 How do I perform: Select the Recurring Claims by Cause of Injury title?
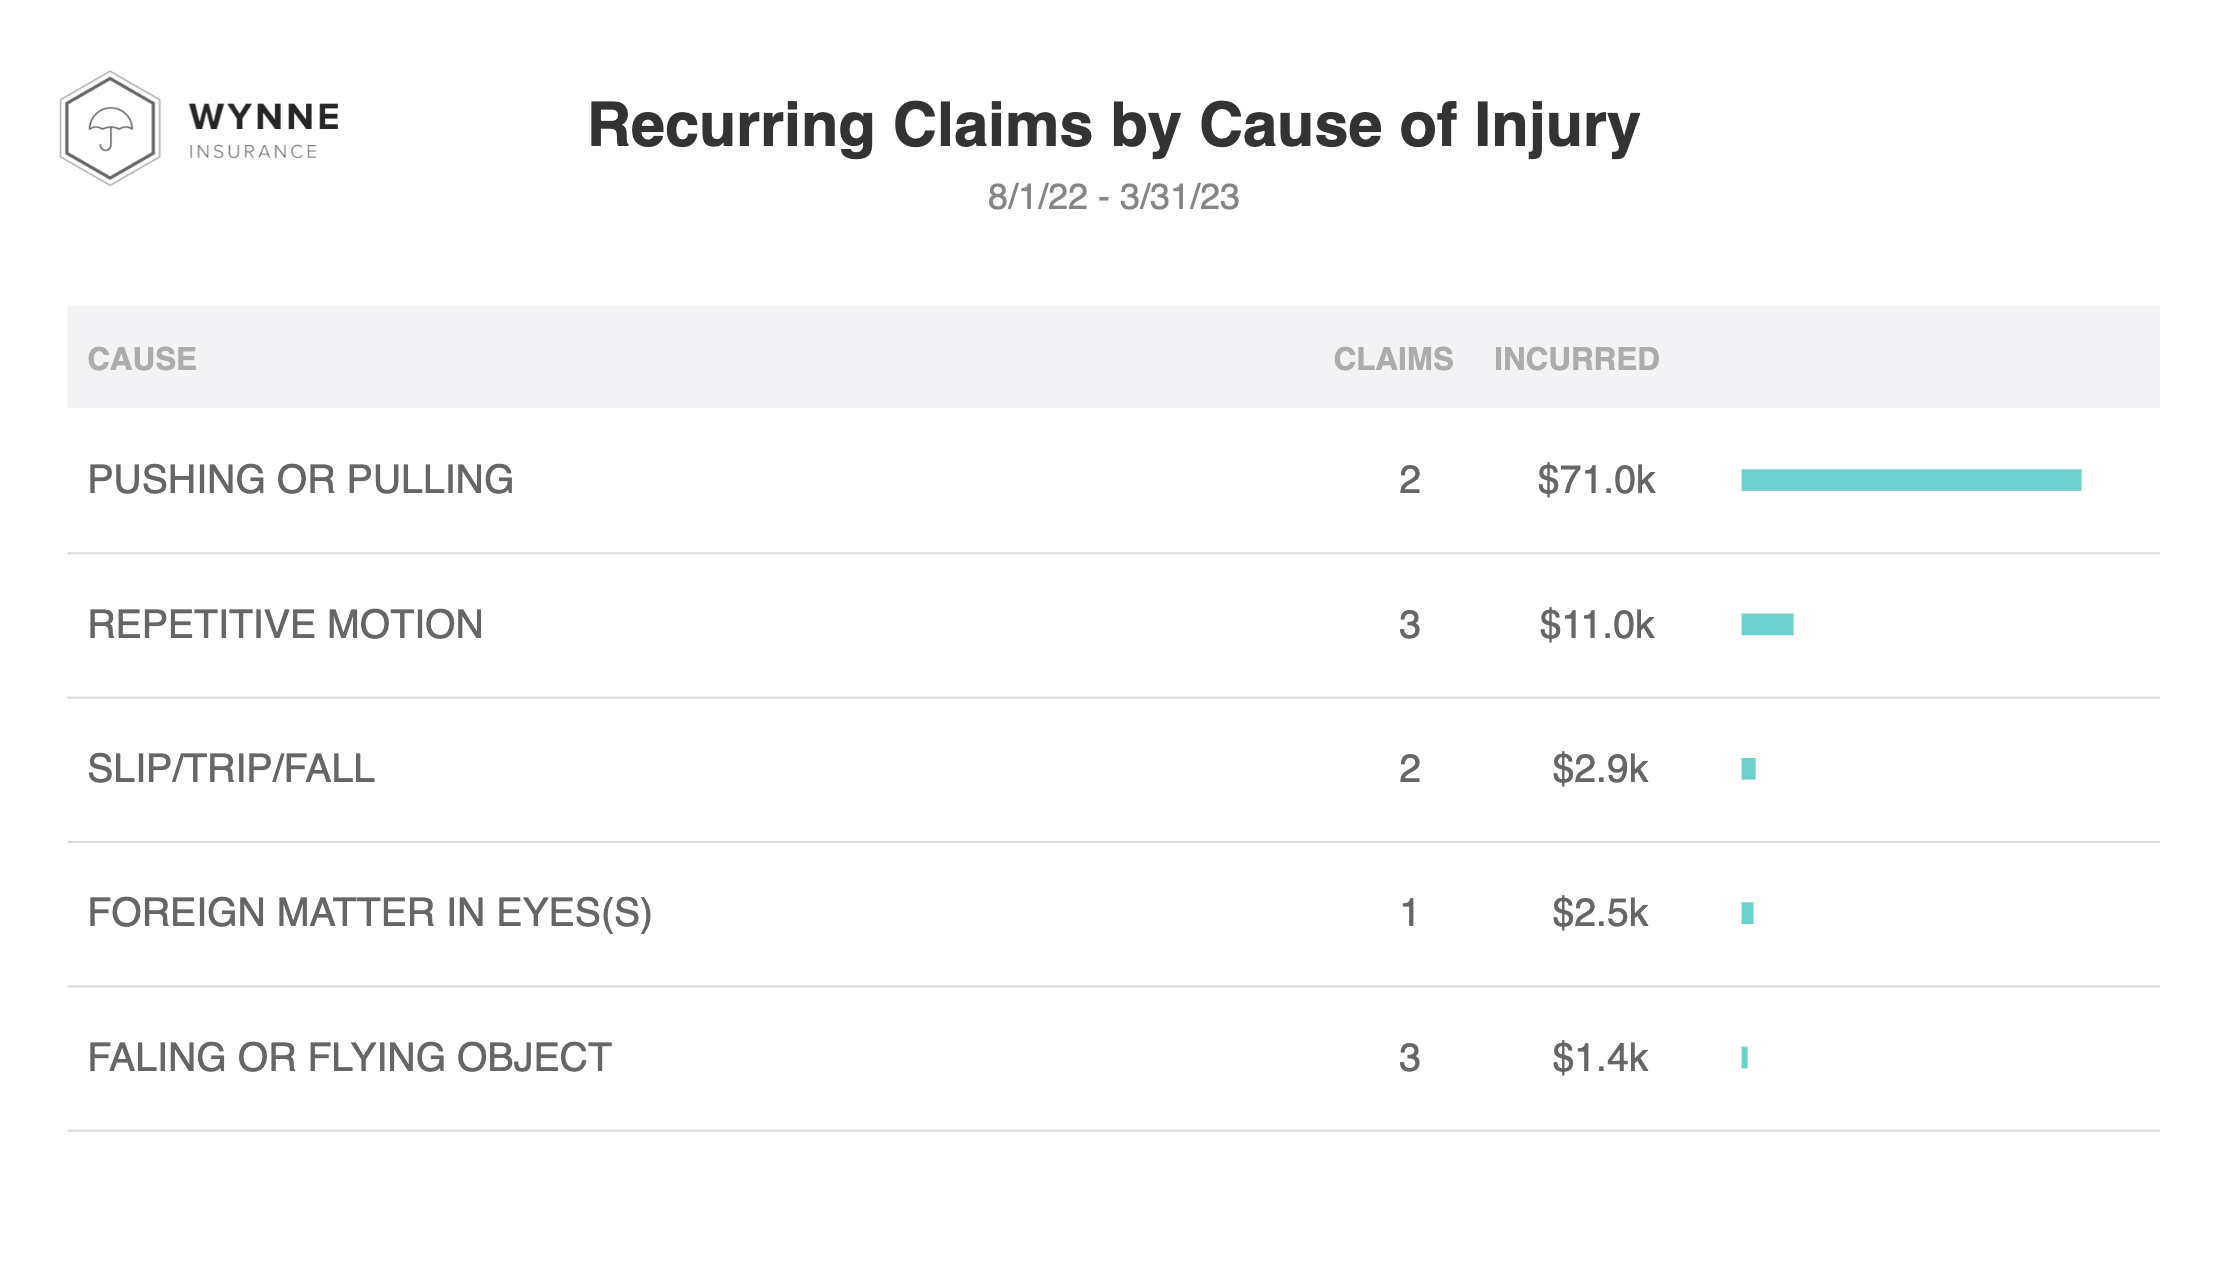1113,125
